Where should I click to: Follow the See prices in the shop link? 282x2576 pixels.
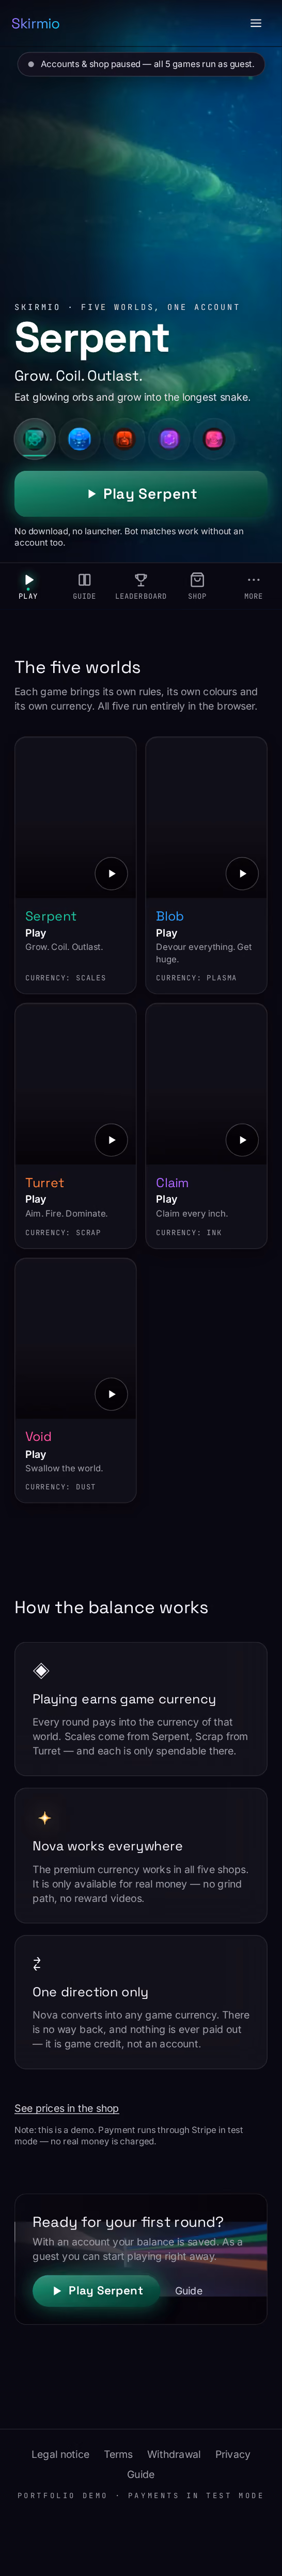[66, 2108]
